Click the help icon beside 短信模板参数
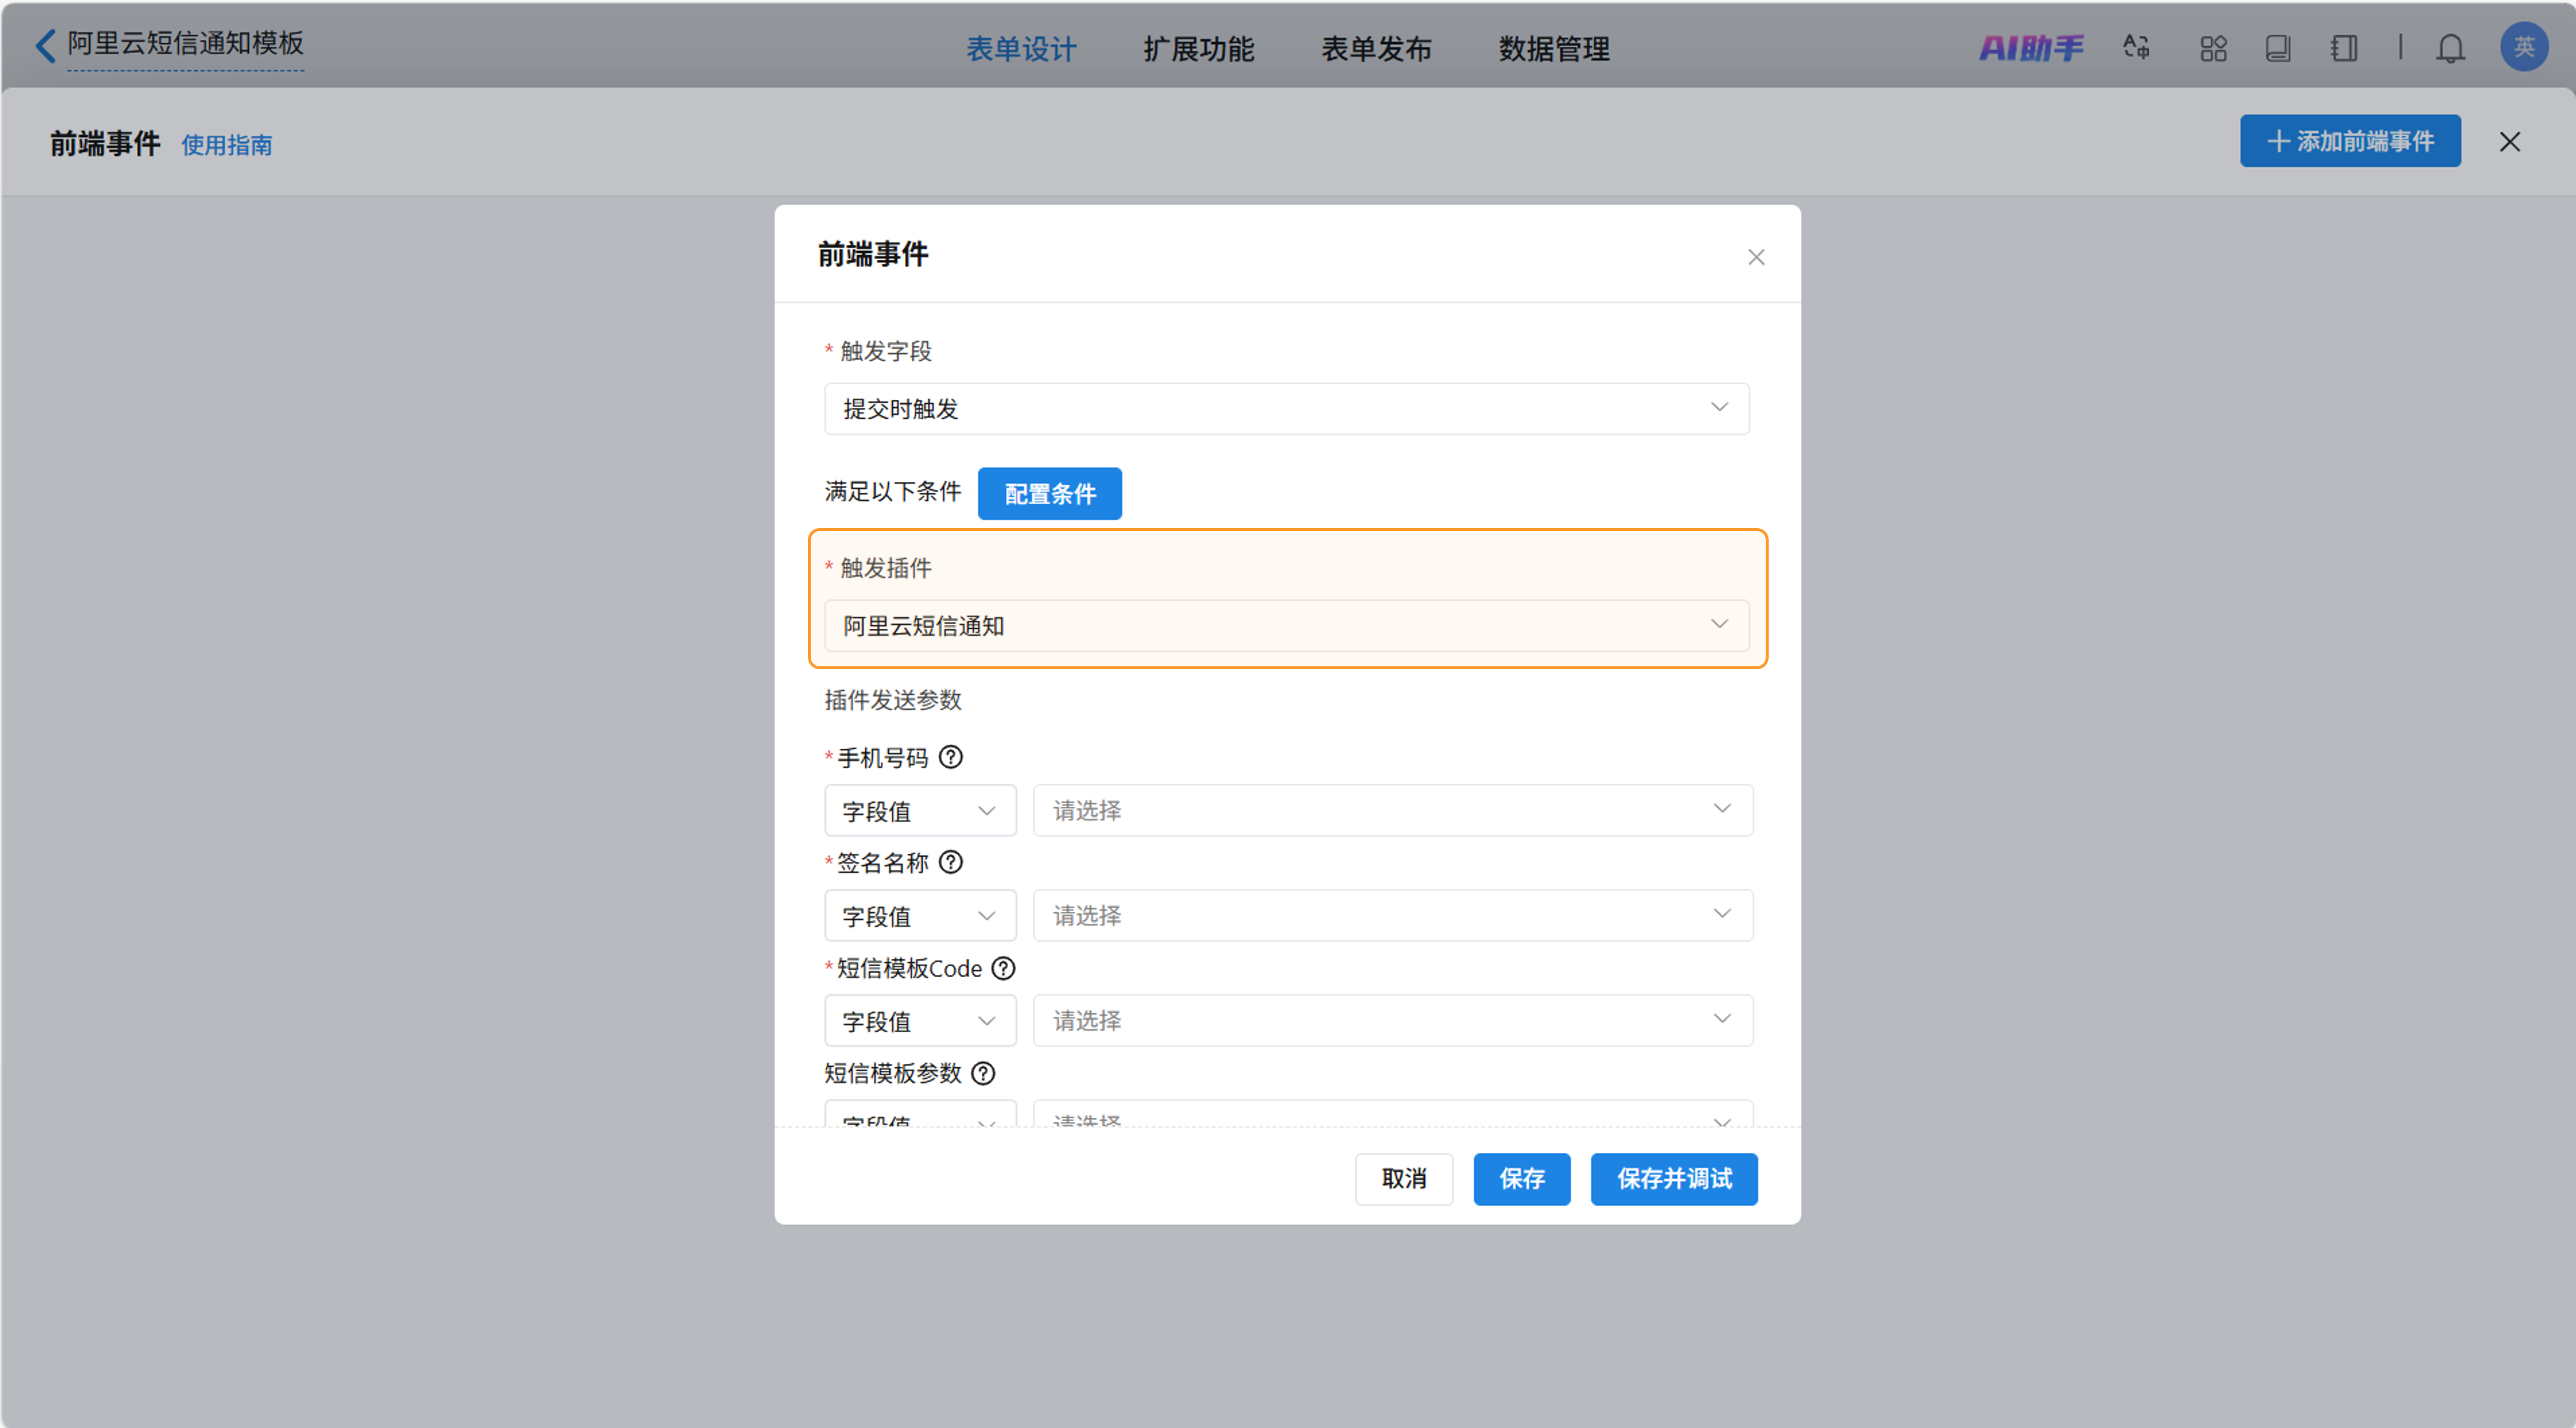Image resolution: width=2576 pixels, height=1428 pixels. point(984,1073)
